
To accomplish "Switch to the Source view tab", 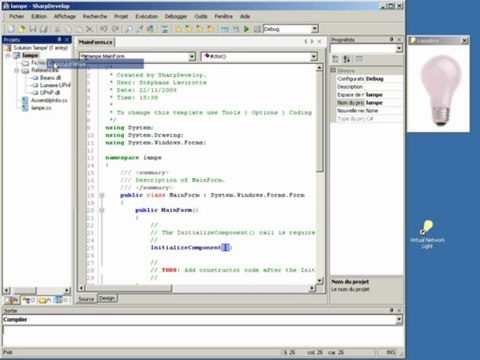I will coord(86,299).
